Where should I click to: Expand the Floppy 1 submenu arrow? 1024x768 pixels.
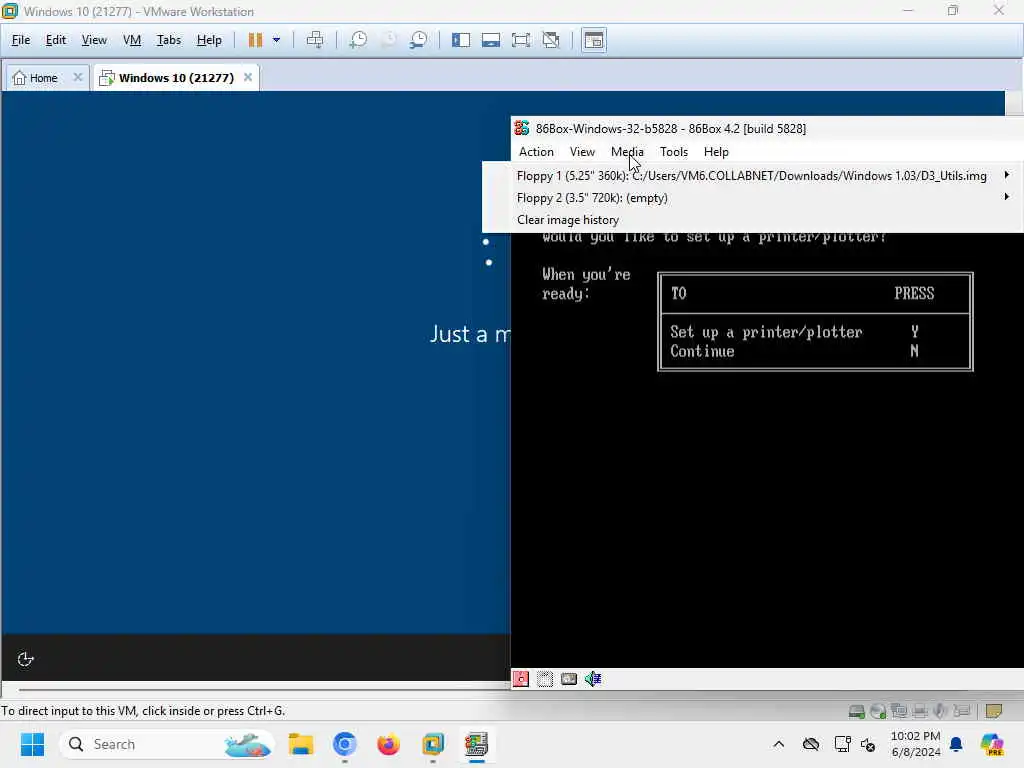pos(1007,175)
